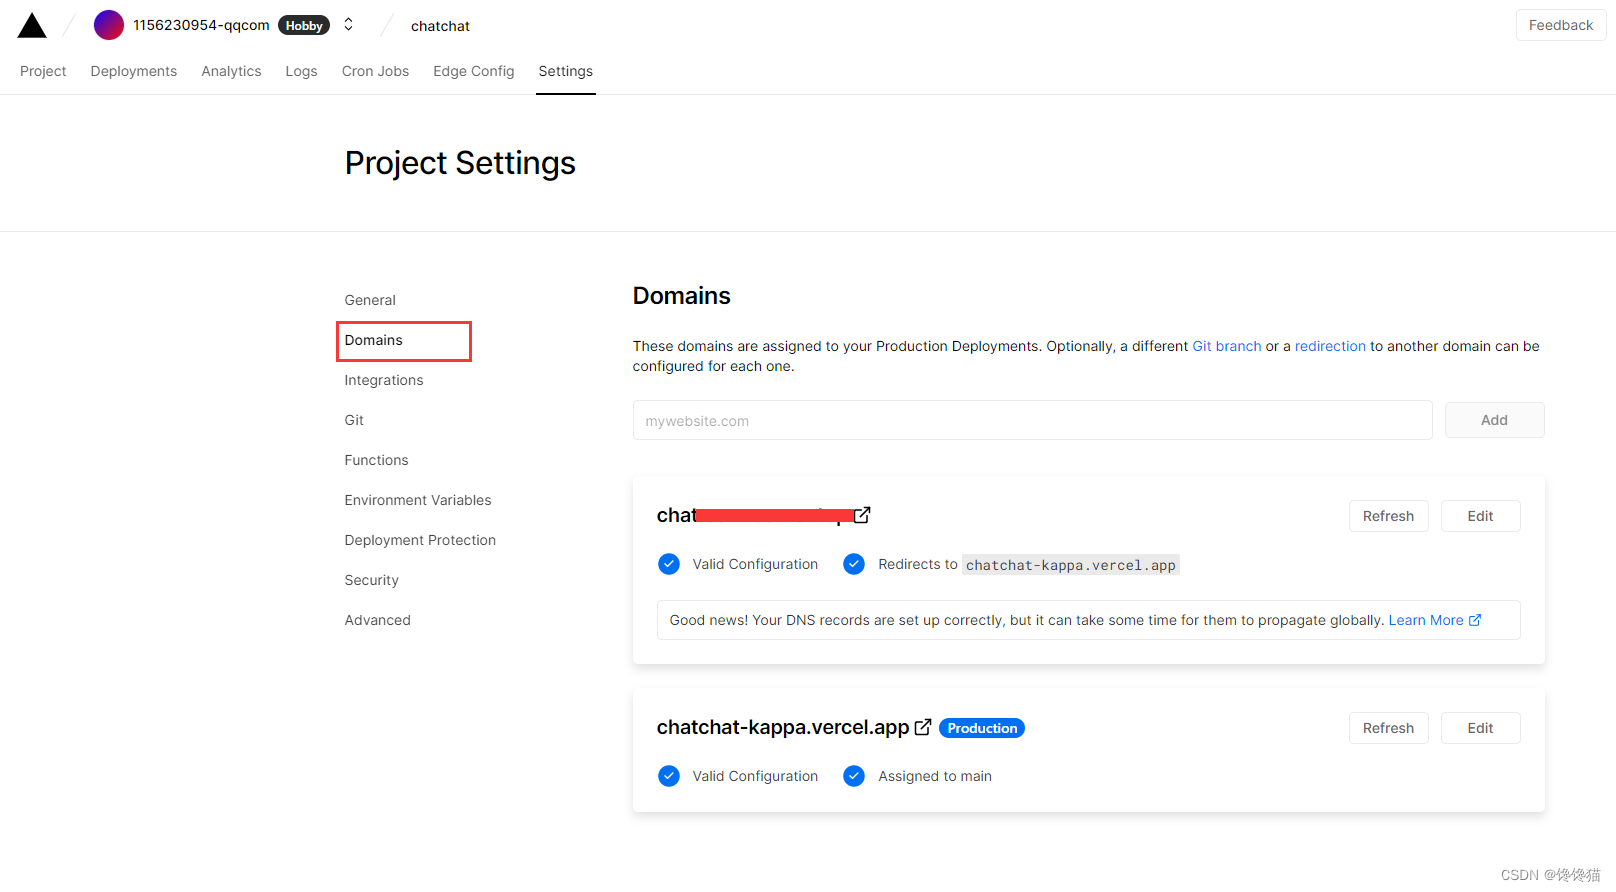Click the Hobby plan badge
Viewport: 1616px width, 892px height.
[304, 25]
